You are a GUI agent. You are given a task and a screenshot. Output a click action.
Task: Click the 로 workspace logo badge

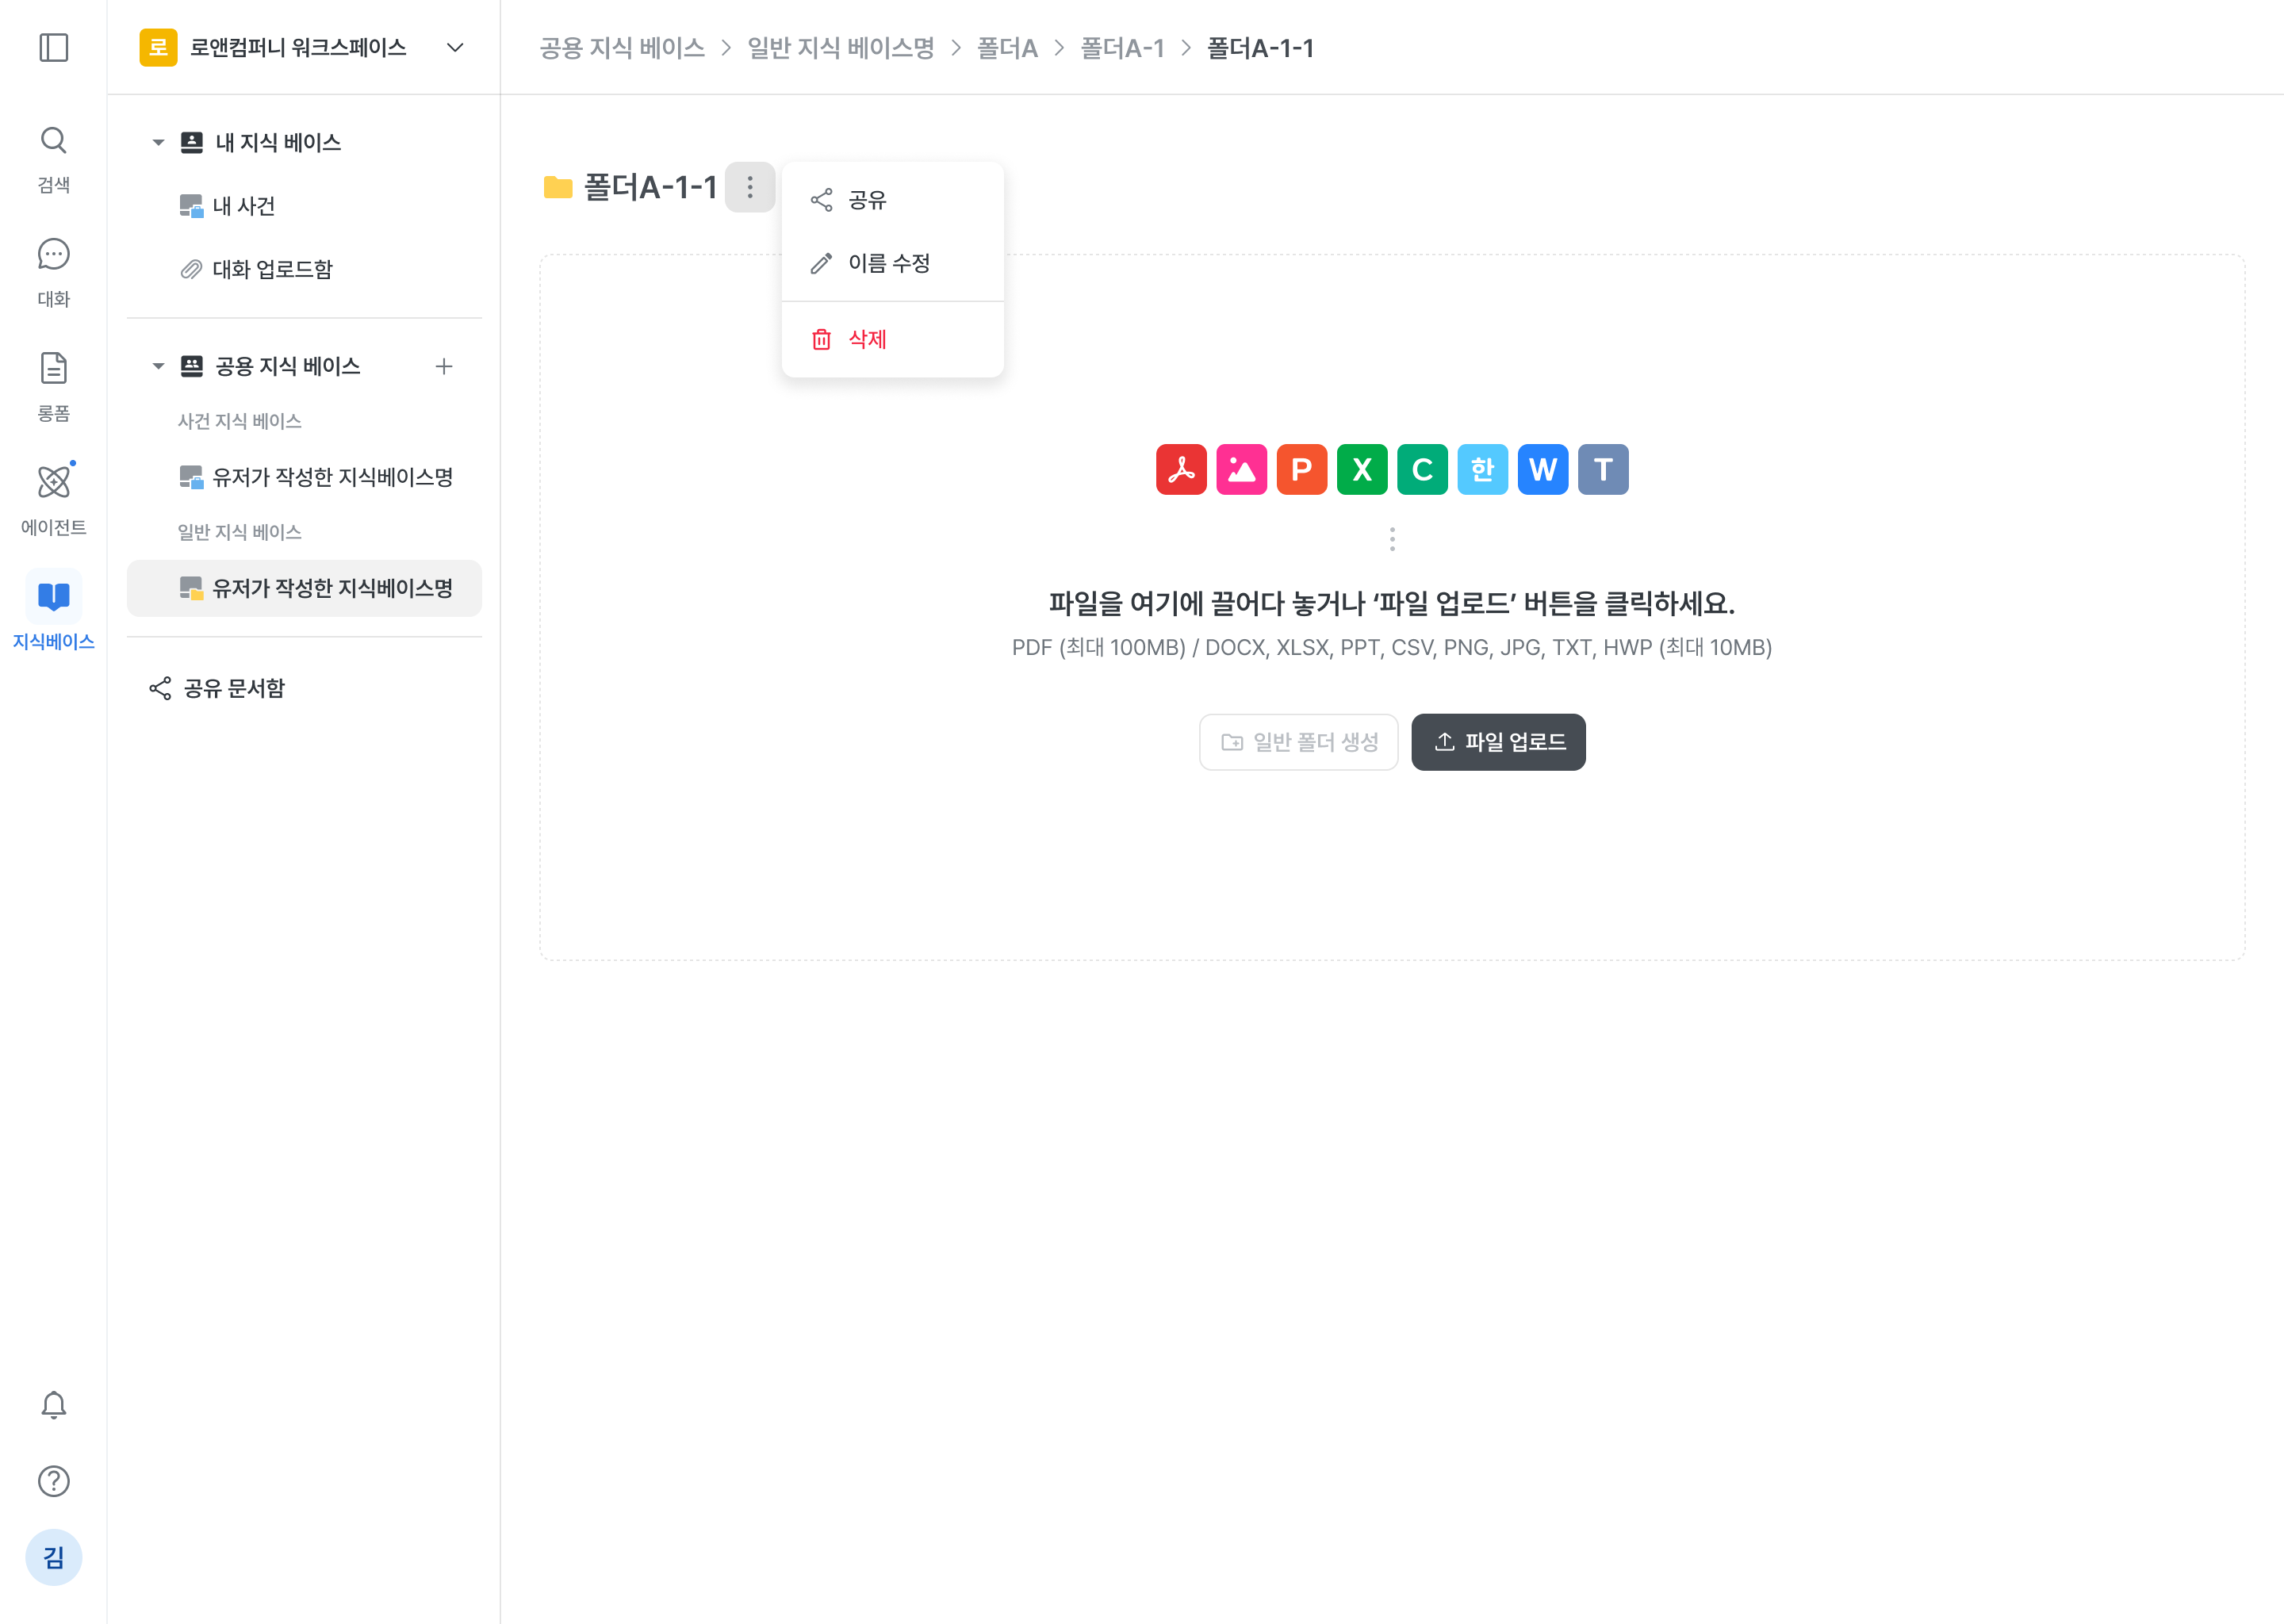[x=158, y=47]
